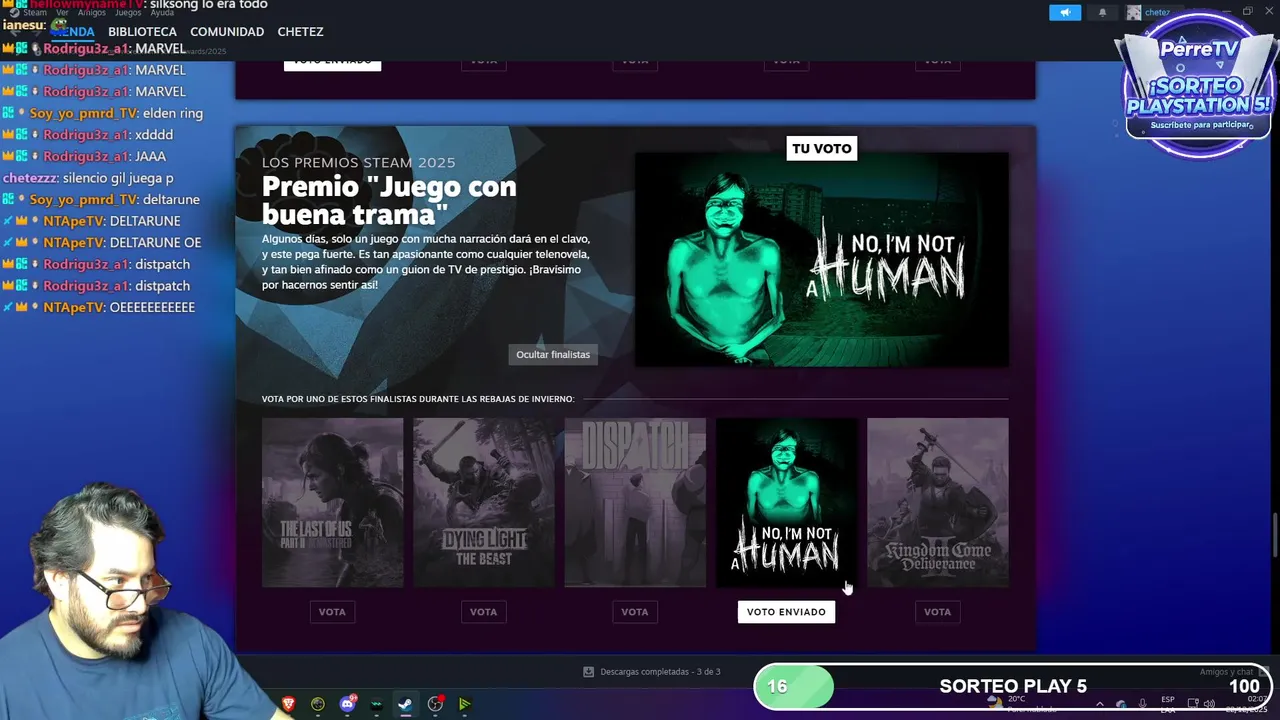Vote for The Last of Us Part II
The width and height of the screenshot is (1280, 720).
332,612
